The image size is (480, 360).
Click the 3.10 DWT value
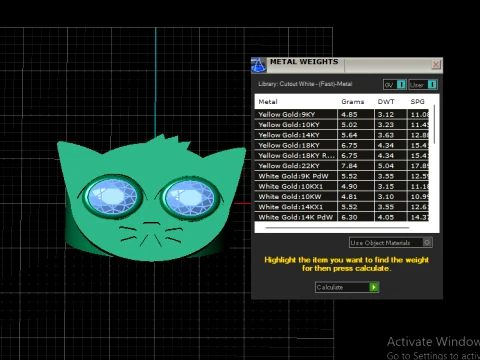[386, 197]
